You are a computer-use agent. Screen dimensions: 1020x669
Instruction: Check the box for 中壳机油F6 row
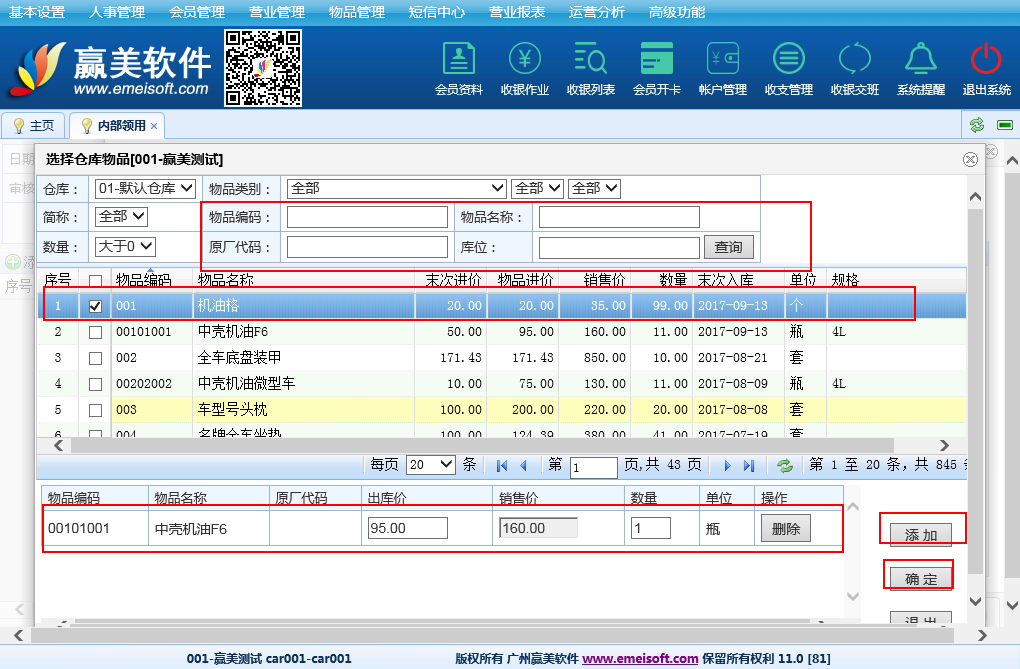pyautogui.click(x=96, y=332)
